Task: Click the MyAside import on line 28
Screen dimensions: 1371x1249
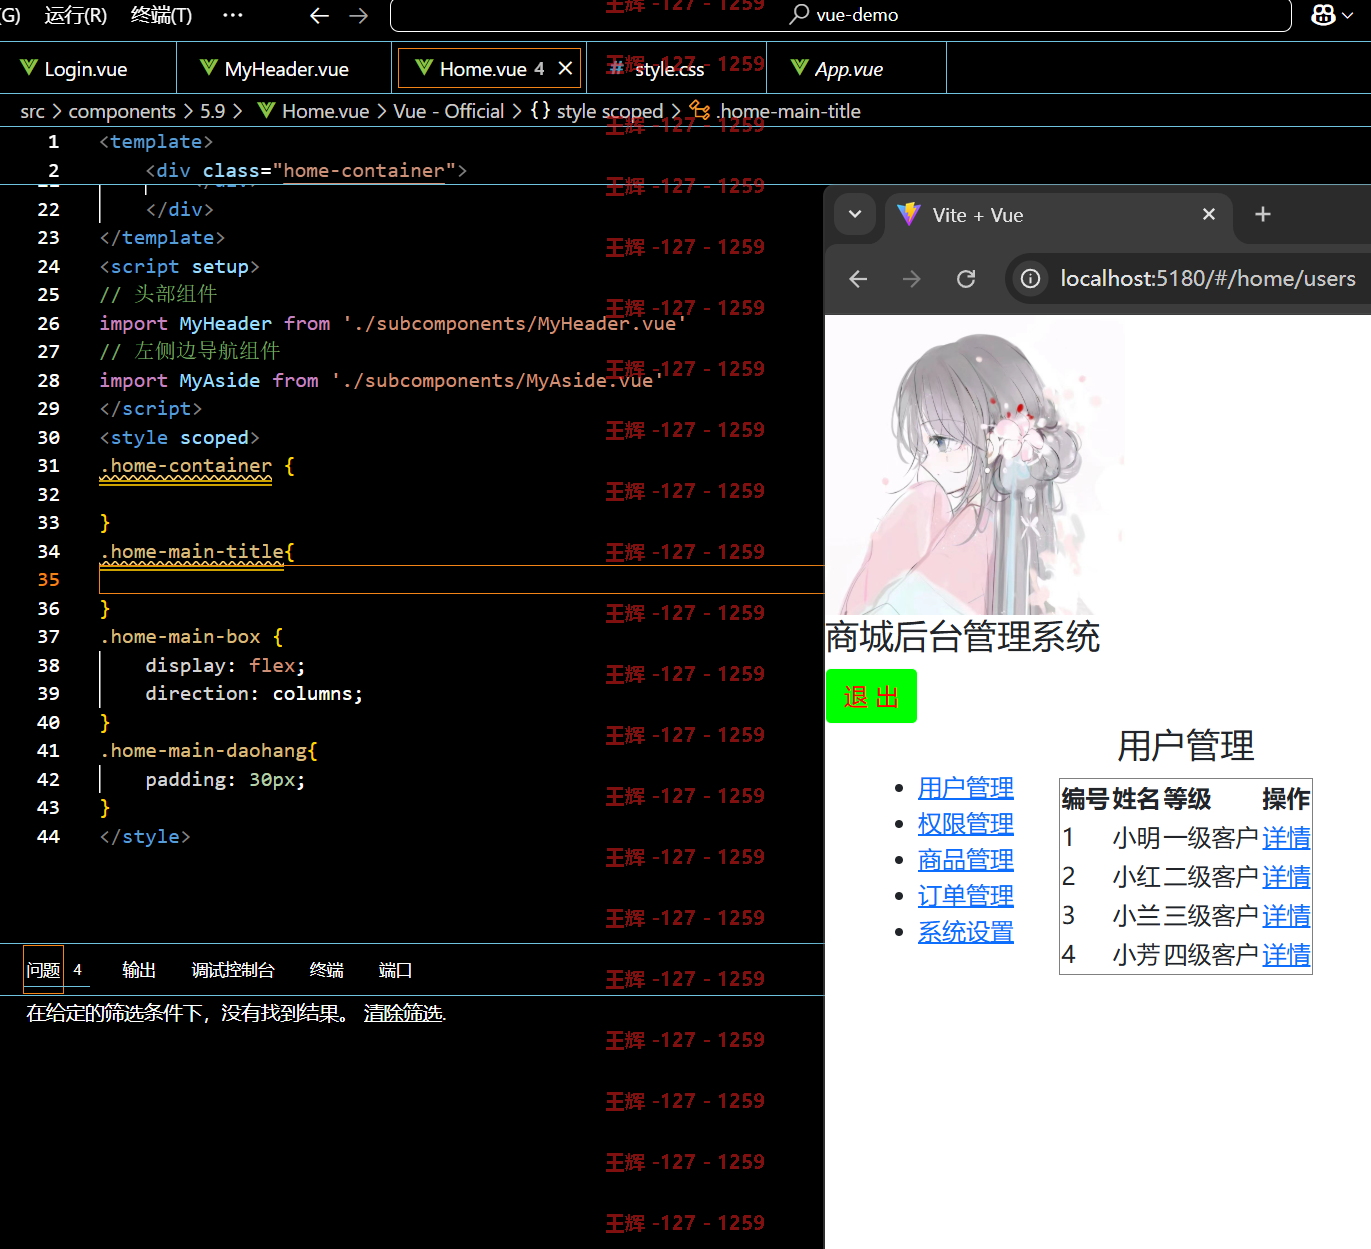Action: [219, 381]
